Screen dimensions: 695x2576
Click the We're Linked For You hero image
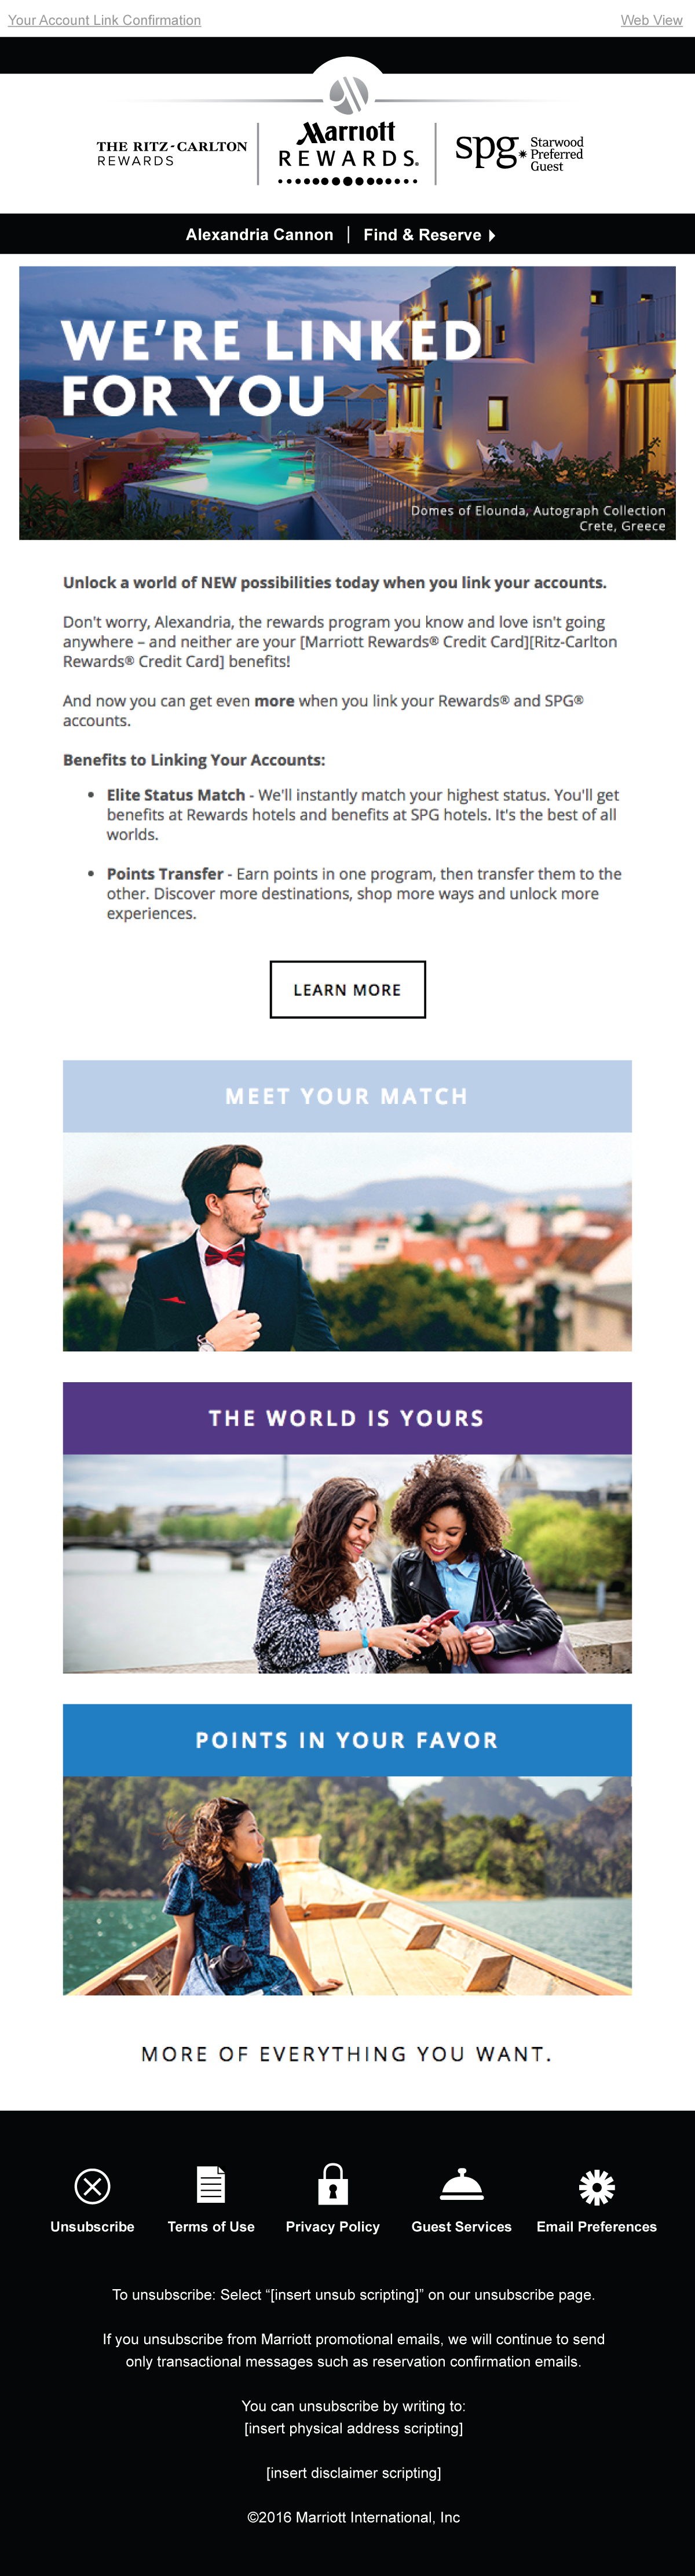[x=347, y=403]
